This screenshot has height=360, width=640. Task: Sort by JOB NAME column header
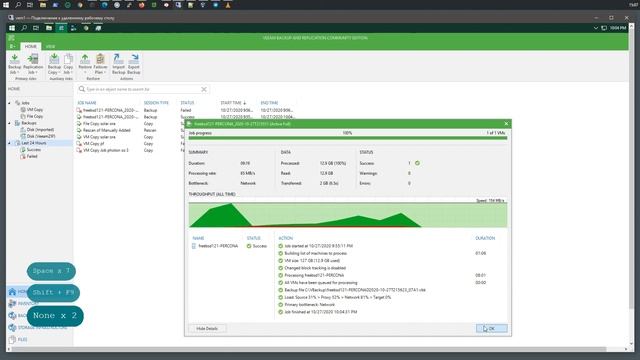[x=87, y=103]
